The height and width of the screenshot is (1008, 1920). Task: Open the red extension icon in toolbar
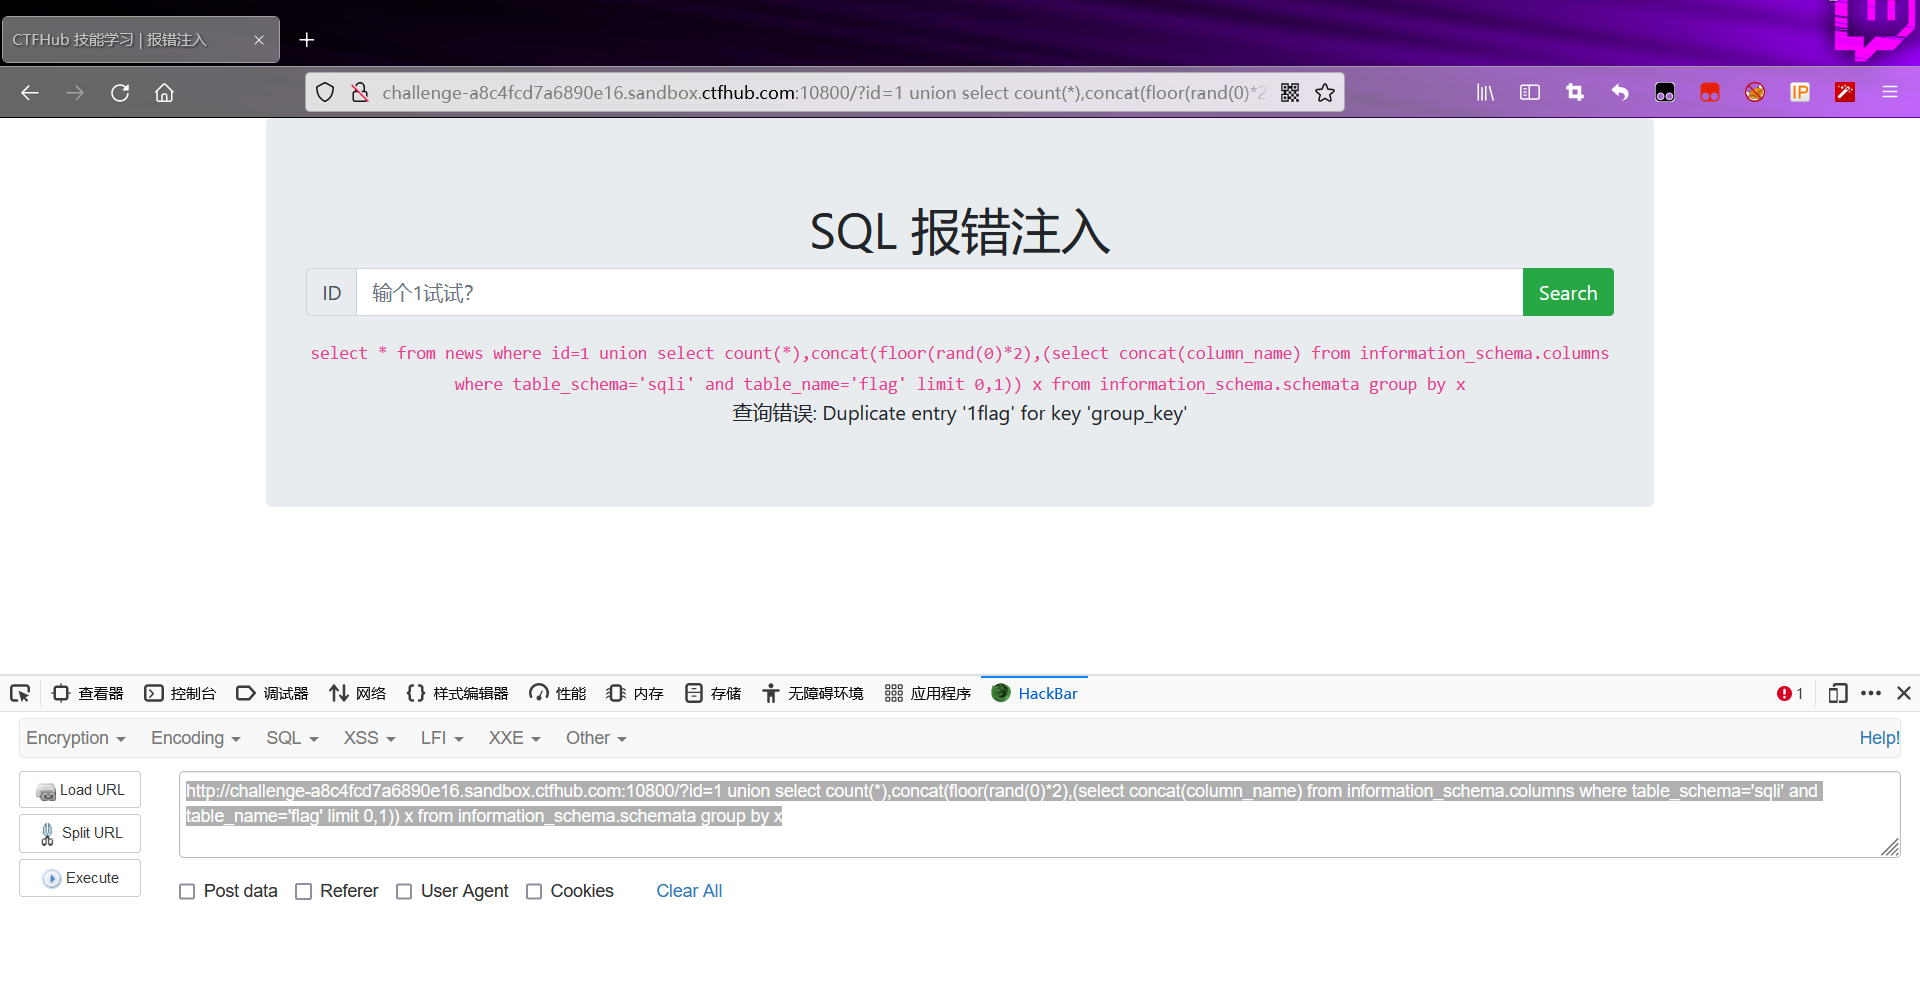click(1710, 93)
